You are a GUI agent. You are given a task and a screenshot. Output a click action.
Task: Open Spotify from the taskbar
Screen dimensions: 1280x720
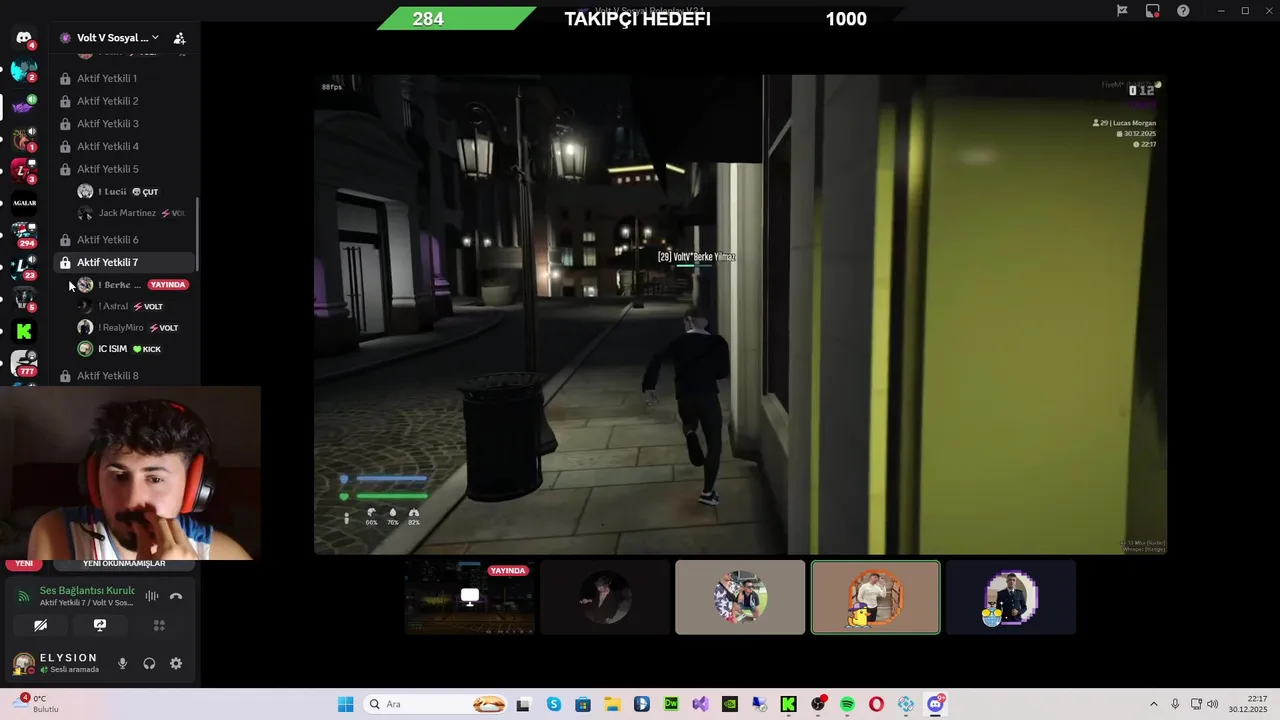click(847, 704)
